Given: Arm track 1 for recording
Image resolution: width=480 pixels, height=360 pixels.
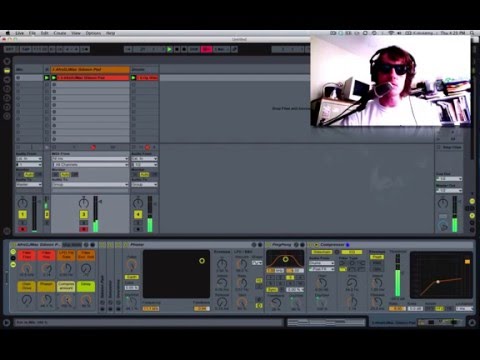Looking at the screenshot, I should click(x=22, y=229).
